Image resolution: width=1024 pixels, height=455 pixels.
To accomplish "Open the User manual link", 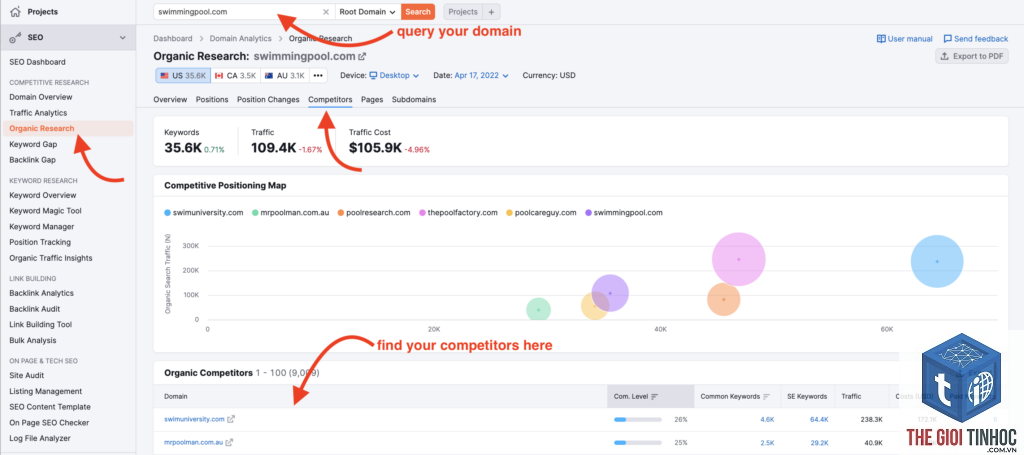I will pyautogui.click(x=904, y=39).
